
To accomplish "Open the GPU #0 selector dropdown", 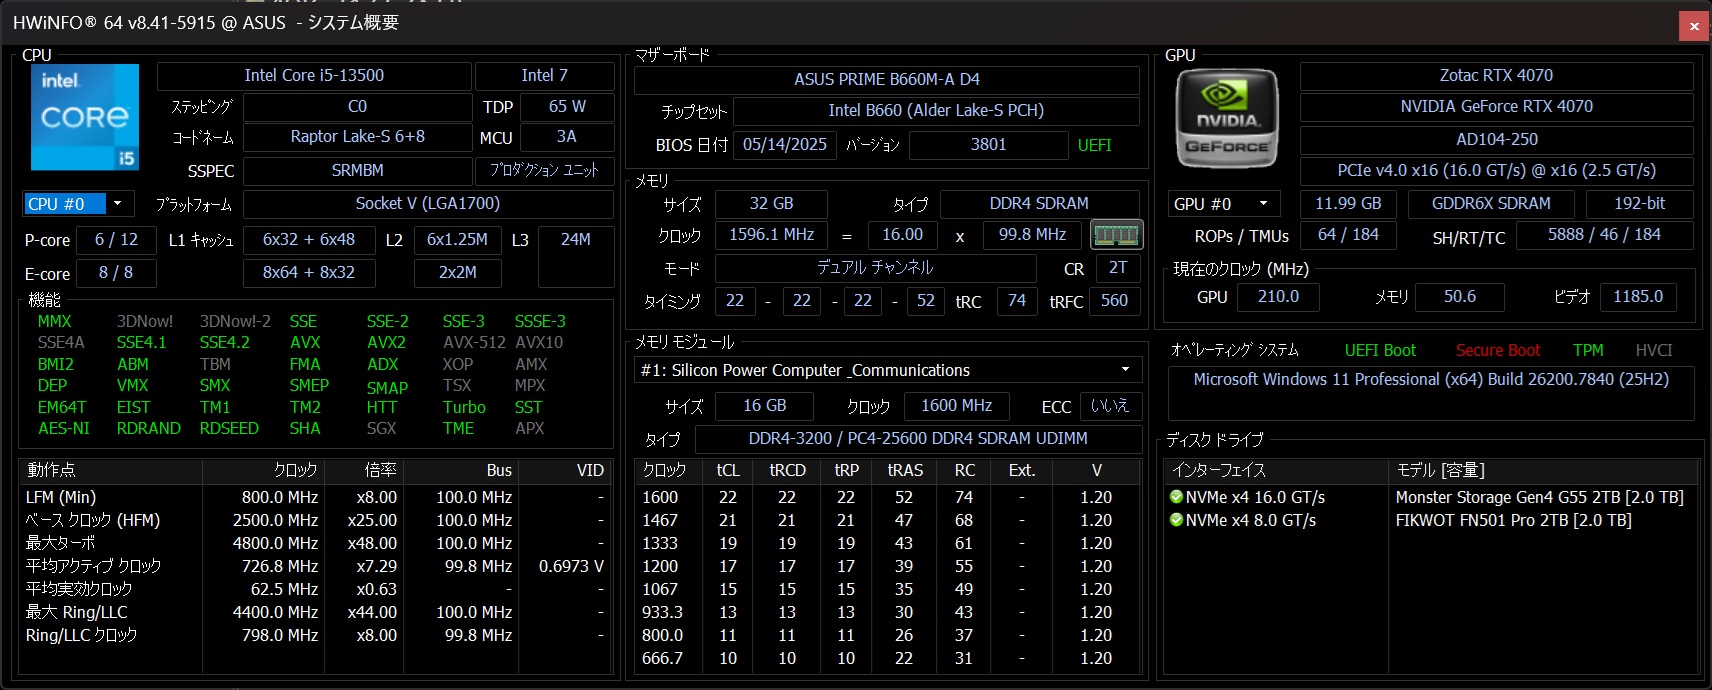I will [x=1263, y=204].
